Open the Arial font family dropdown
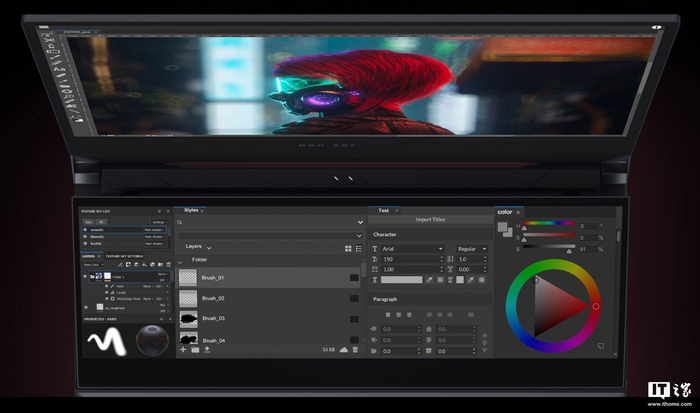 click(410, 248)
